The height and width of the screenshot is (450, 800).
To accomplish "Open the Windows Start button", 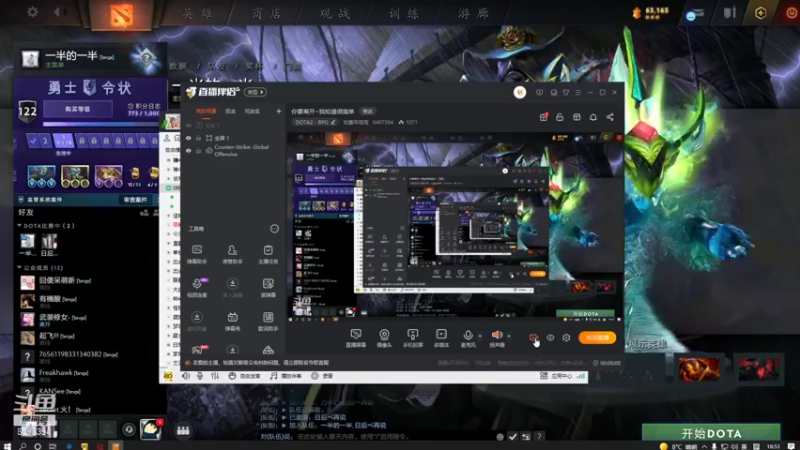I will tap(7, 446).
